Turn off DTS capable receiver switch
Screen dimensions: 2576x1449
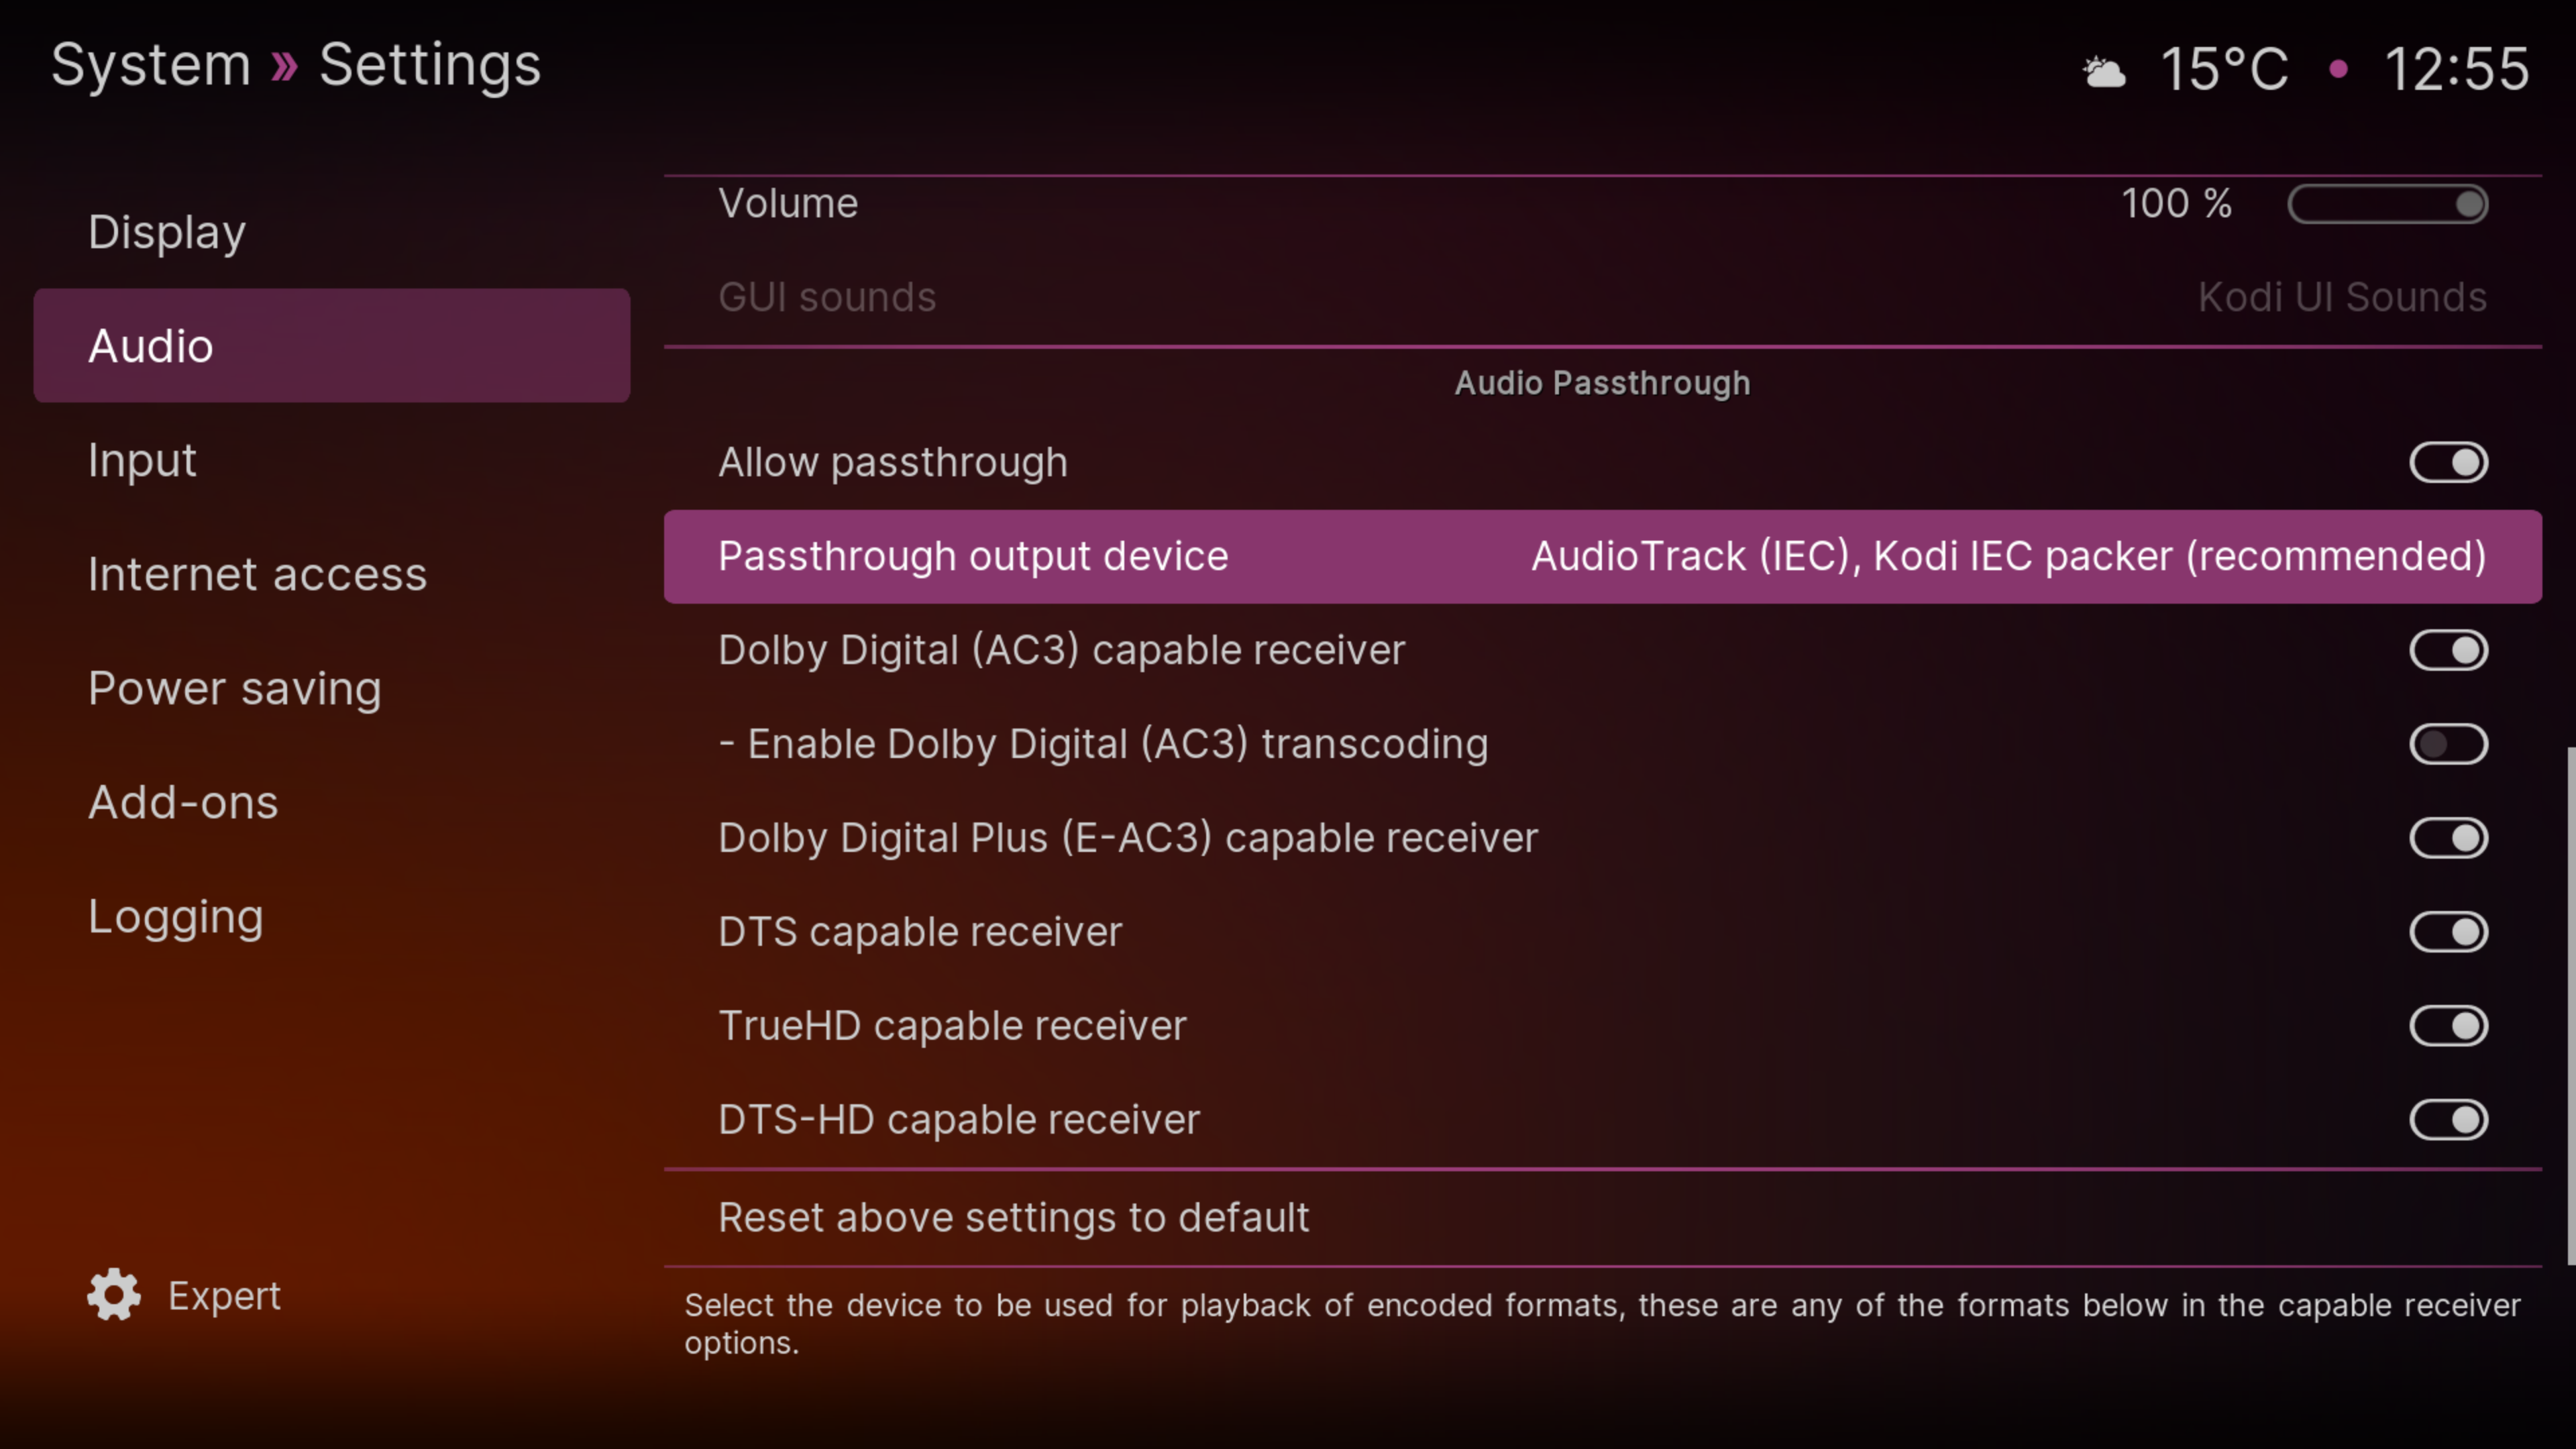coord(2448,932)
